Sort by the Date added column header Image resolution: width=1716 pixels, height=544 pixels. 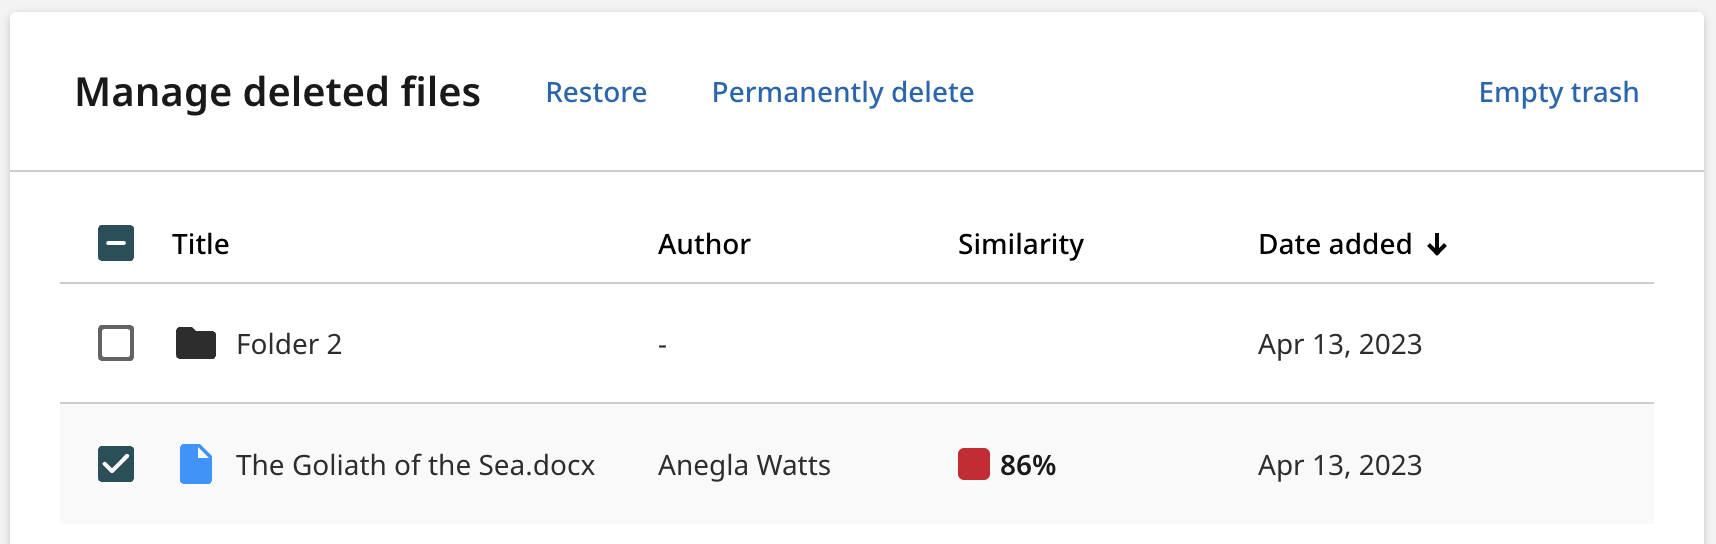(1335, 244)
